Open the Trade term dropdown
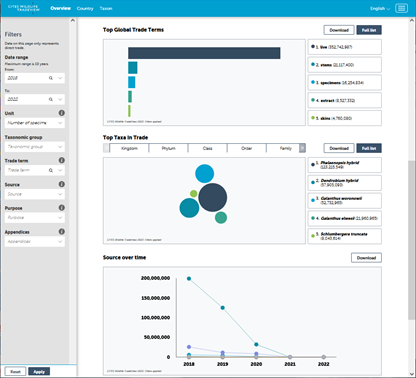416x378 pixels. (x=60, y=170)
